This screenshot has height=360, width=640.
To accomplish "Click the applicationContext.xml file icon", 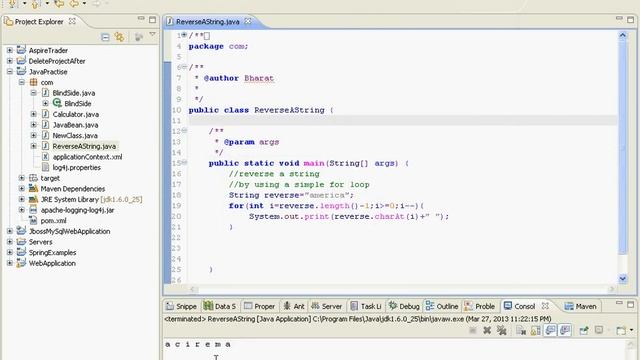I will pyautogui.click(x=45, y=157).
